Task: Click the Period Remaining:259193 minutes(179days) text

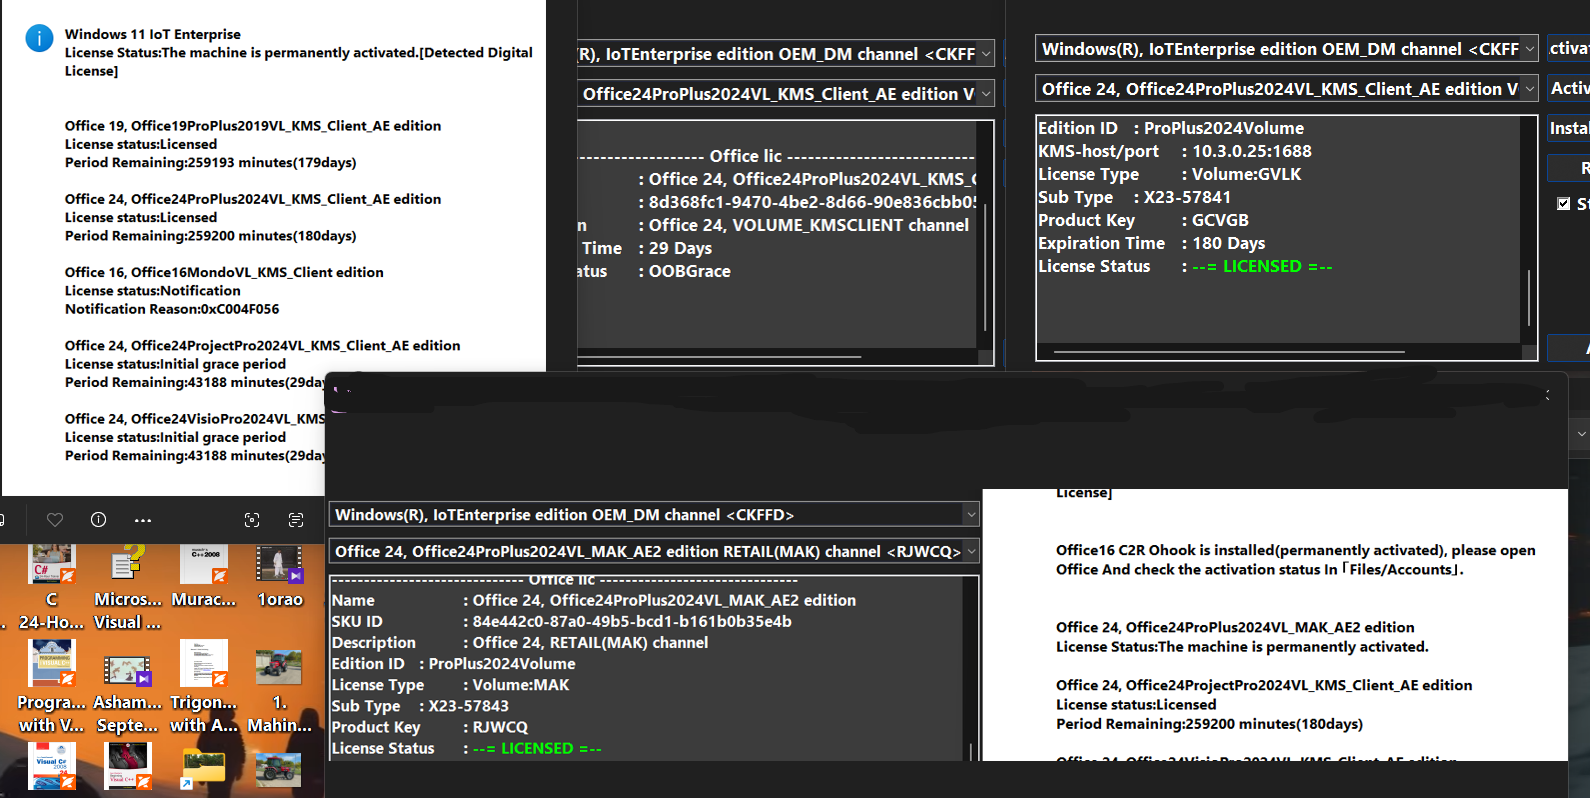Action: [211, 162]
